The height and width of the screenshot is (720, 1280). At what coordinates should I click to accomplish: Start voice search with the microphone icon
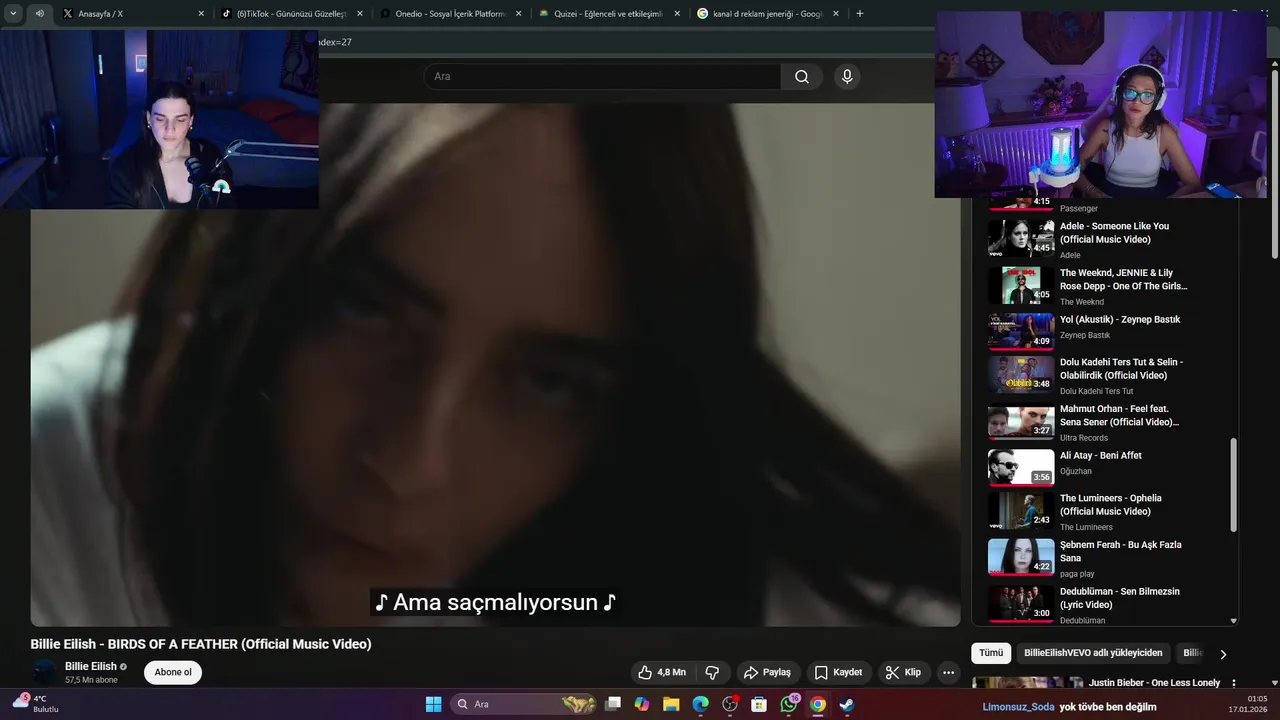click(x=847, y=77)
